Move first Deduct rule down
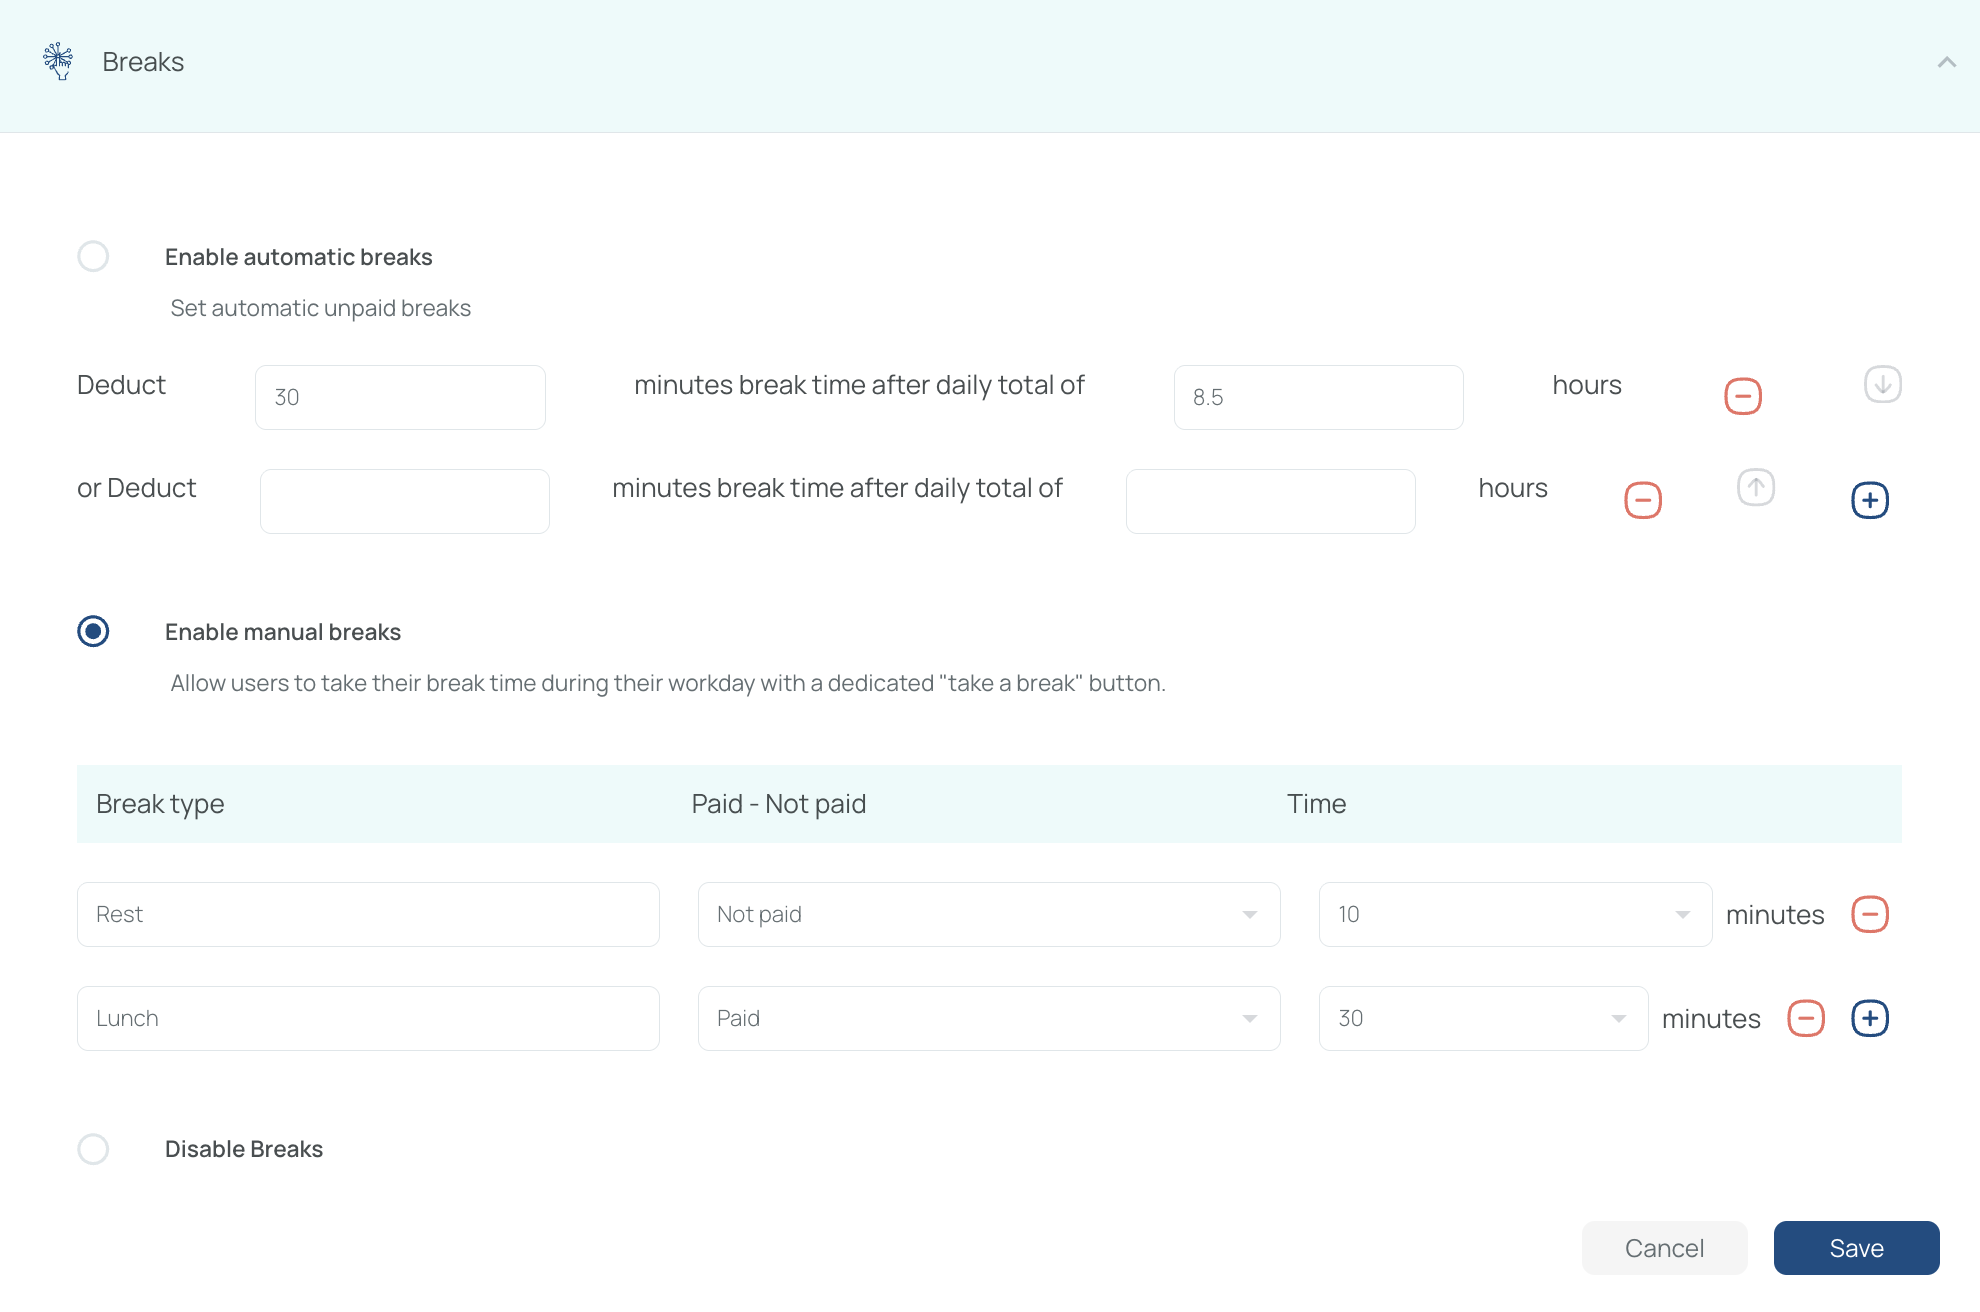 [x=1882, y=384]
